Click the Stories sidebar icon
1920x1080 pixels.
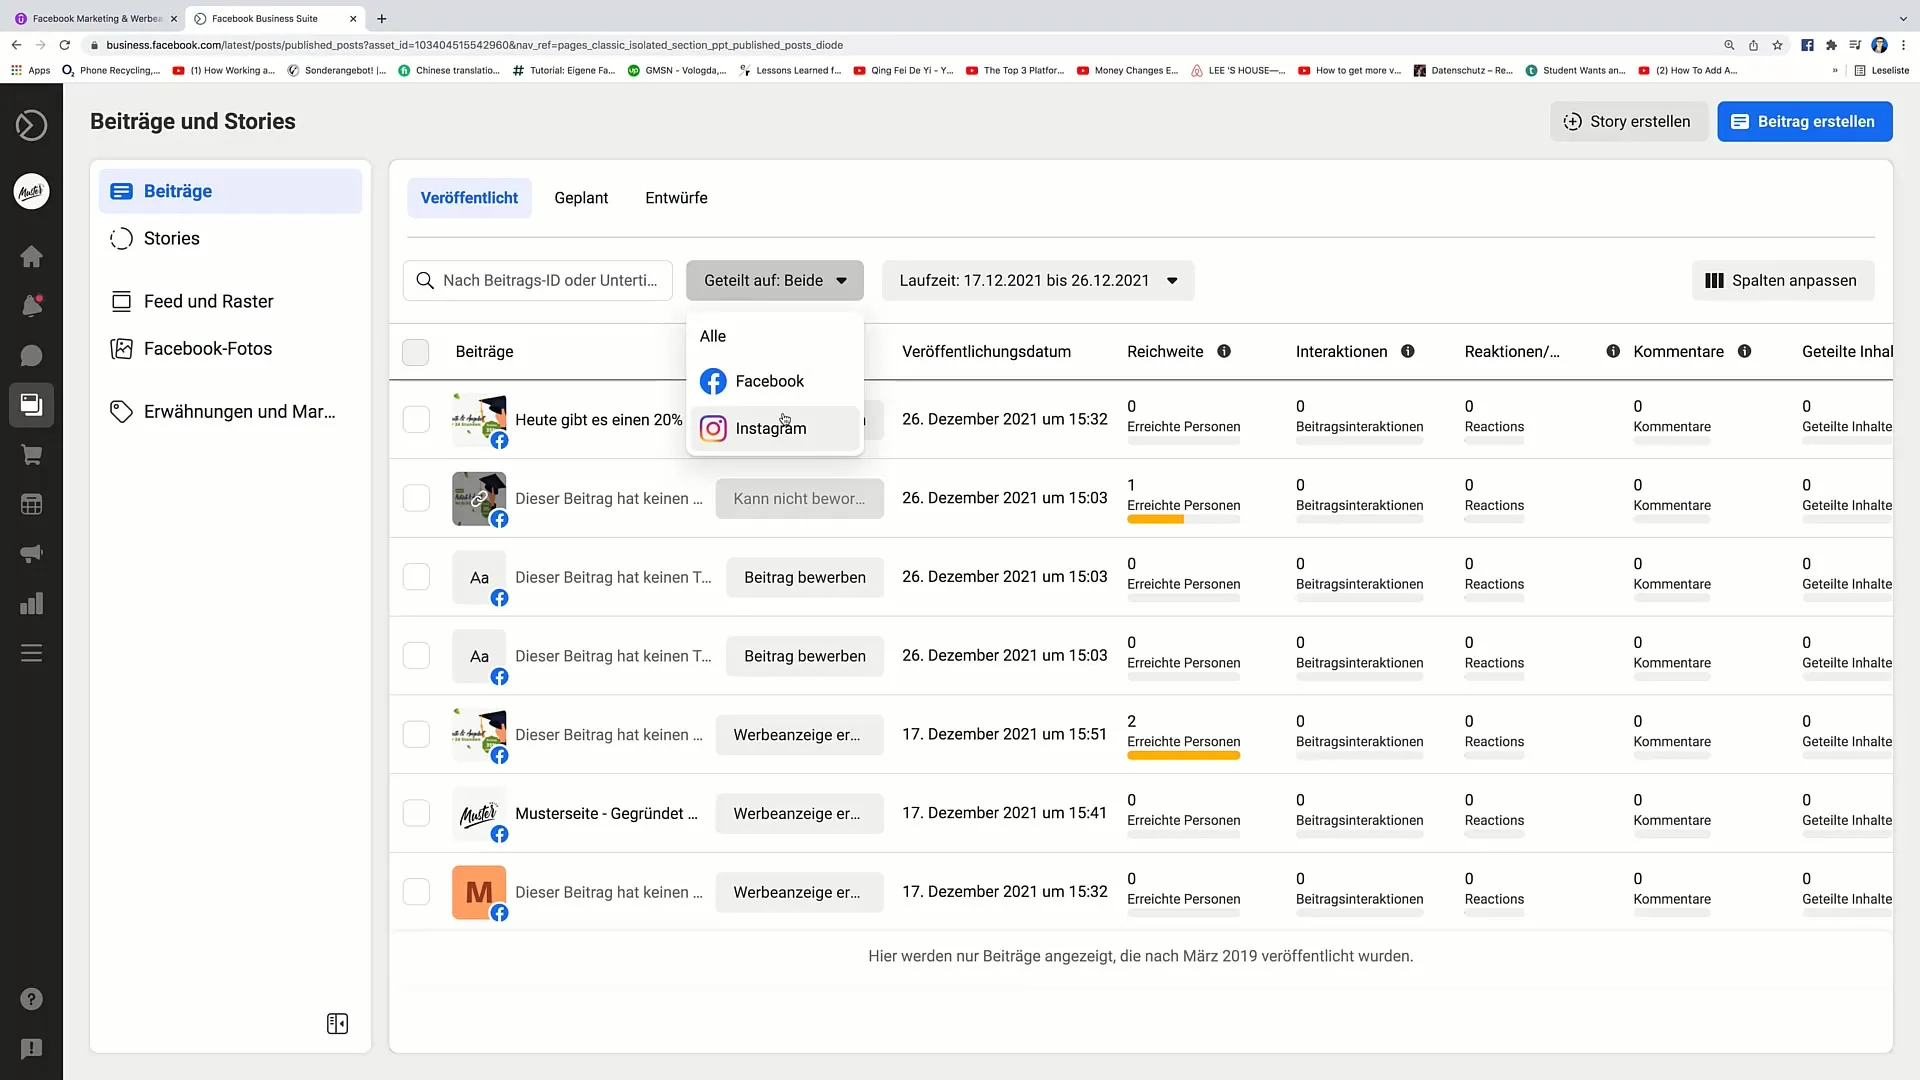pyautogui.click(x=121, y=237)
